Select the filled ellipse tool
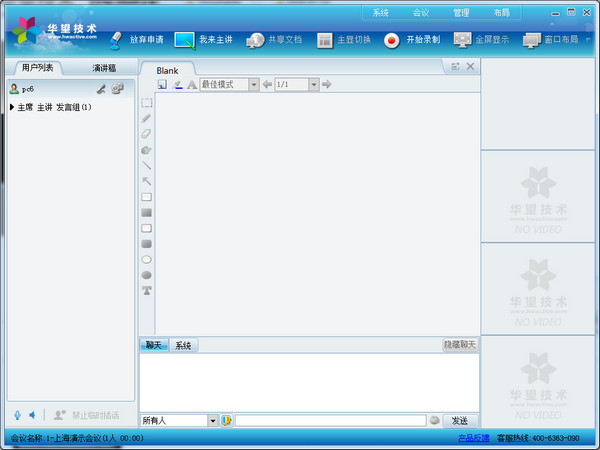 pos(147,275)
